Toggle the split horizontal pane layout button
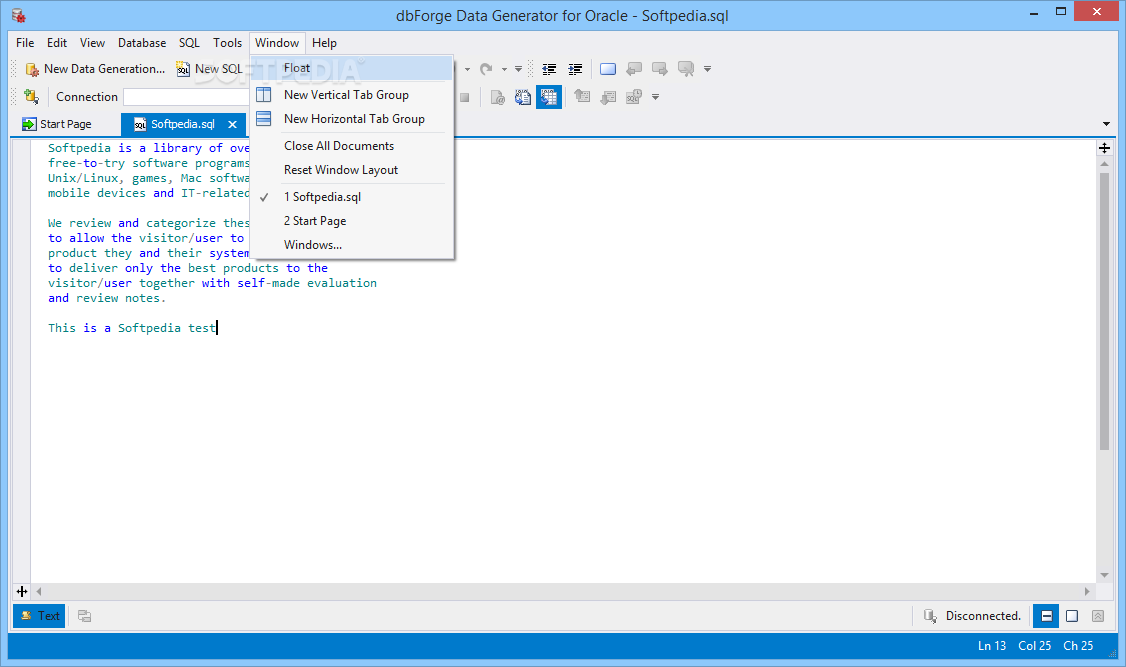 coord(1046,616)
